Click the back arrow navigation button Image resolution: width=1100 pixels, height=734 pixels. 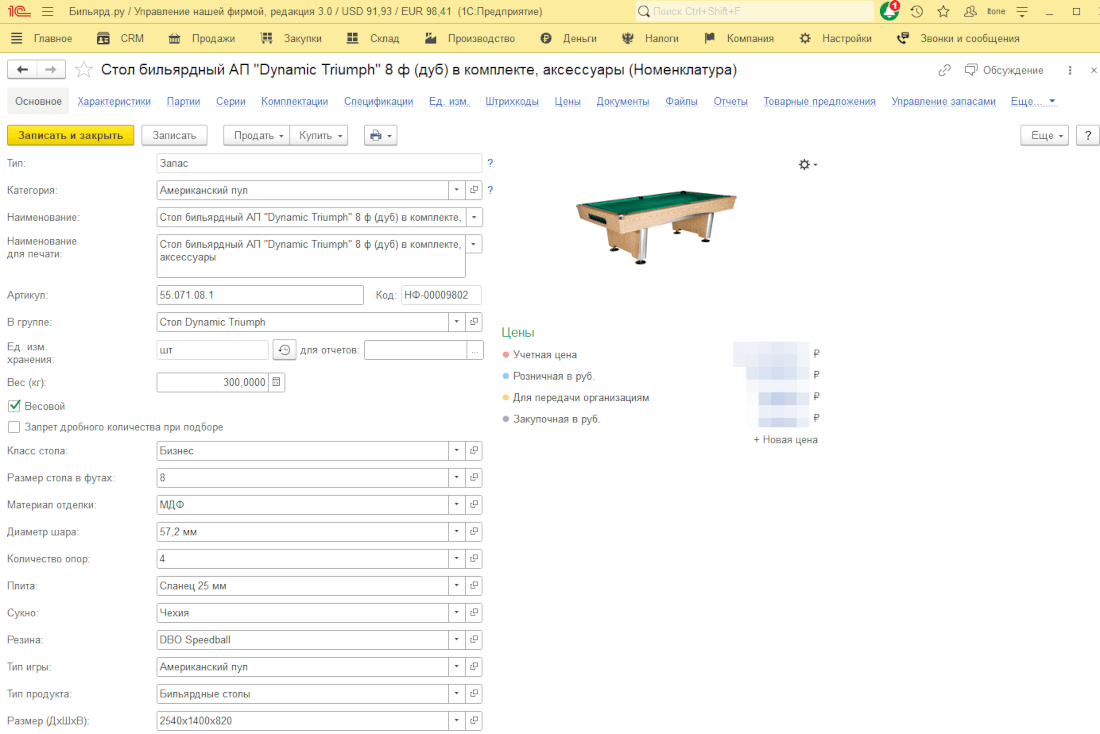23,69
